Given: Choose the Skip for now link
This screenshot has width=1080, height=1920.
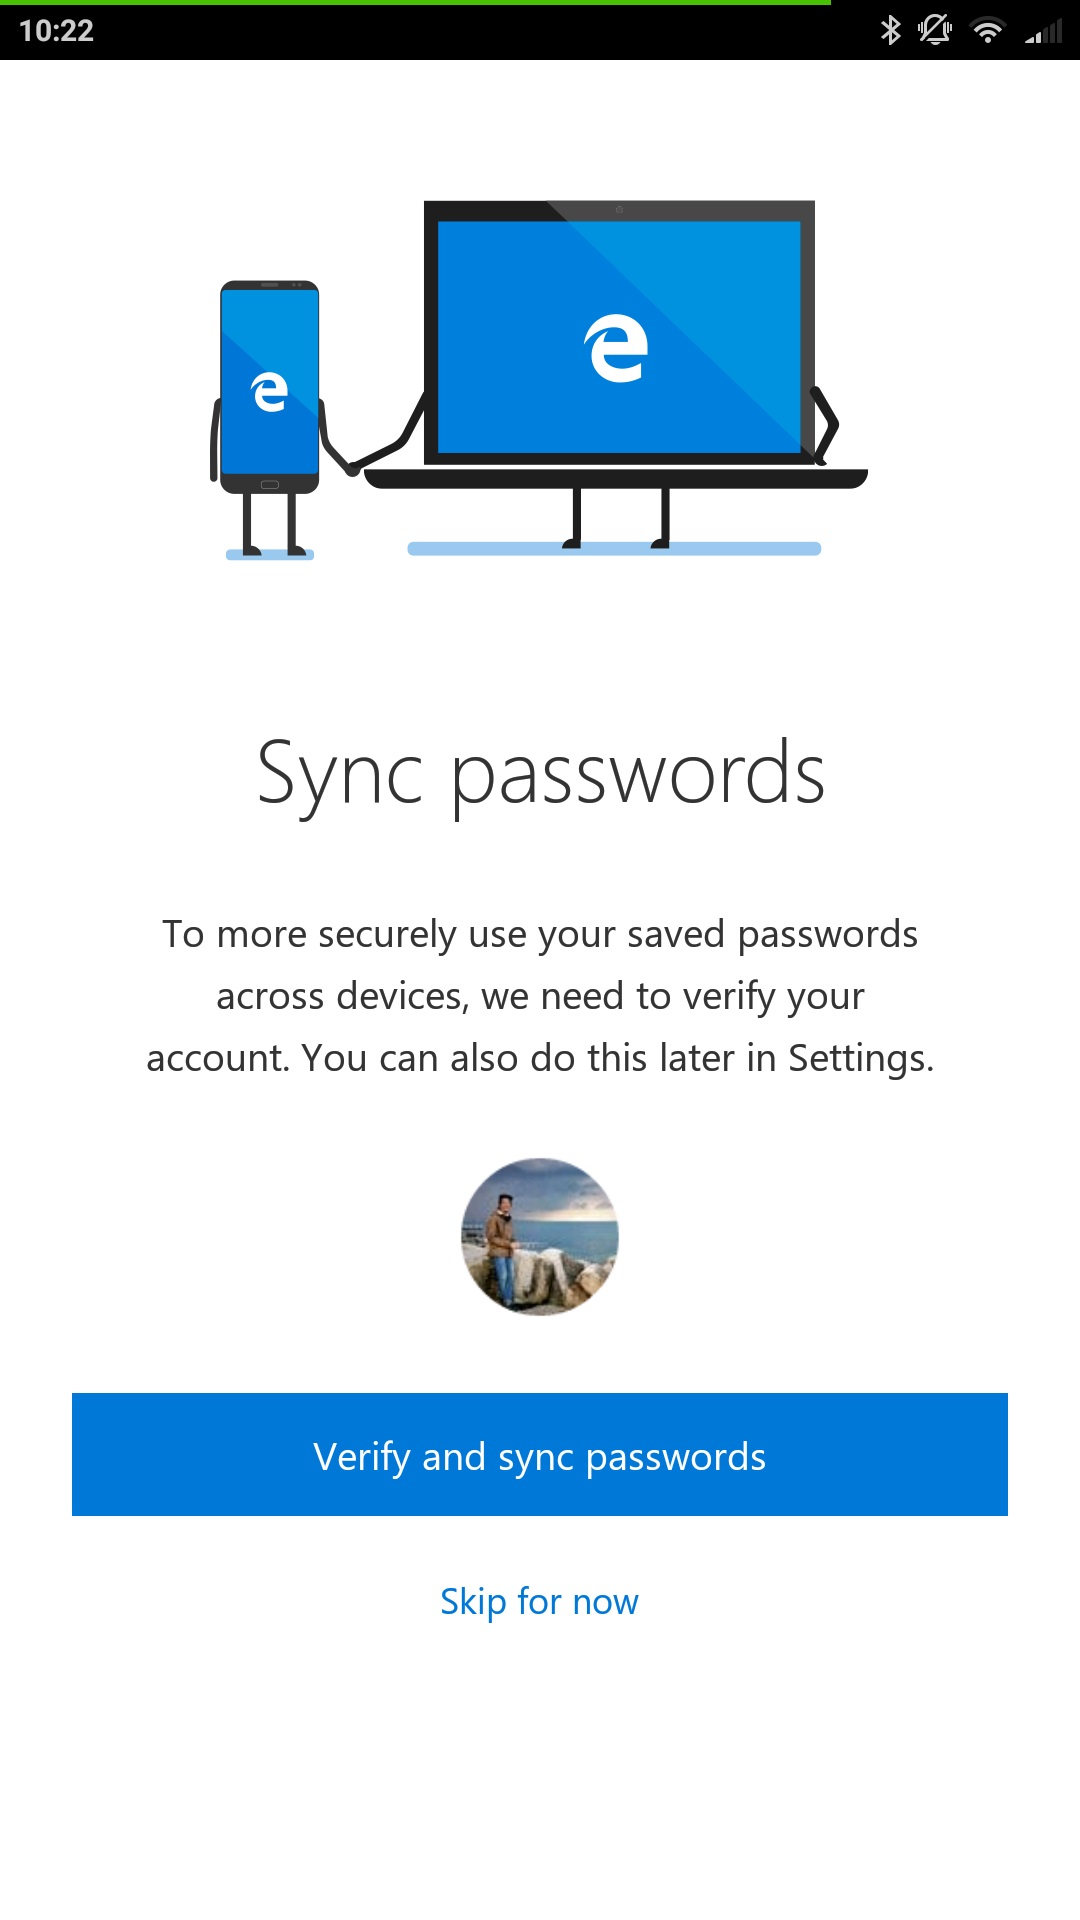Looking at the screenshot, I should [539, 1602].
